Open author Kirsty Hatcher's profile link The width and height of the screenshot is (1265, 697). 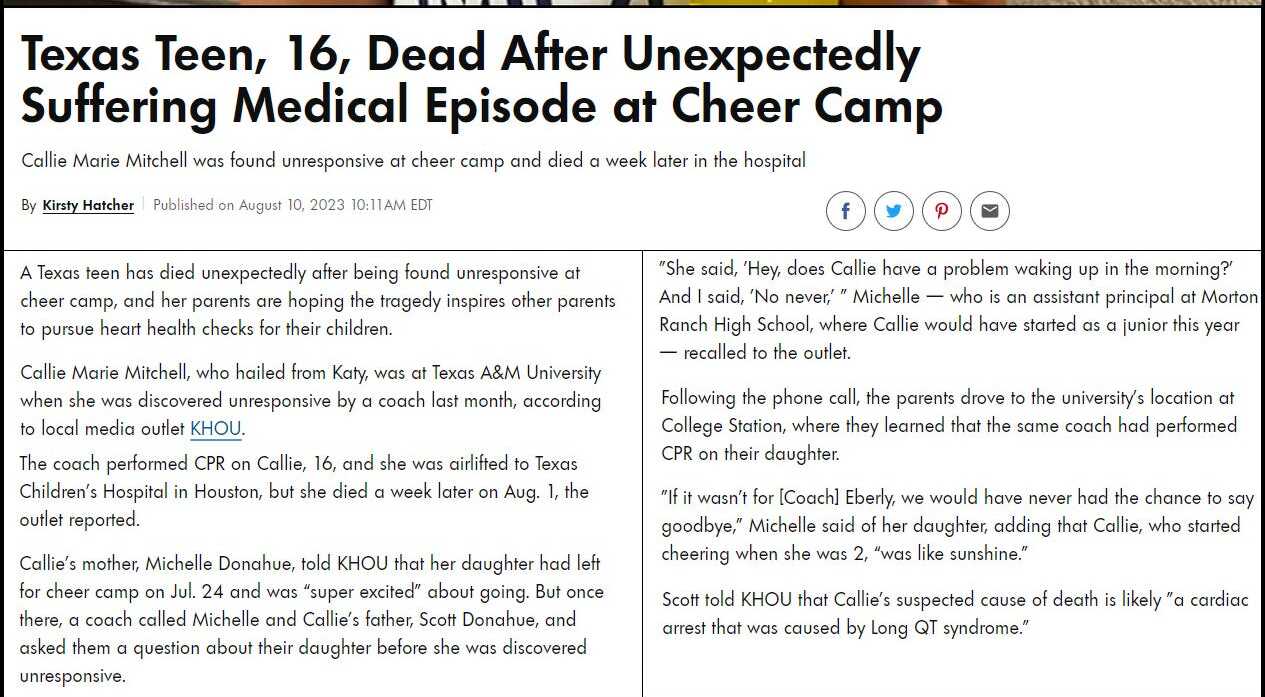(88, 205)
